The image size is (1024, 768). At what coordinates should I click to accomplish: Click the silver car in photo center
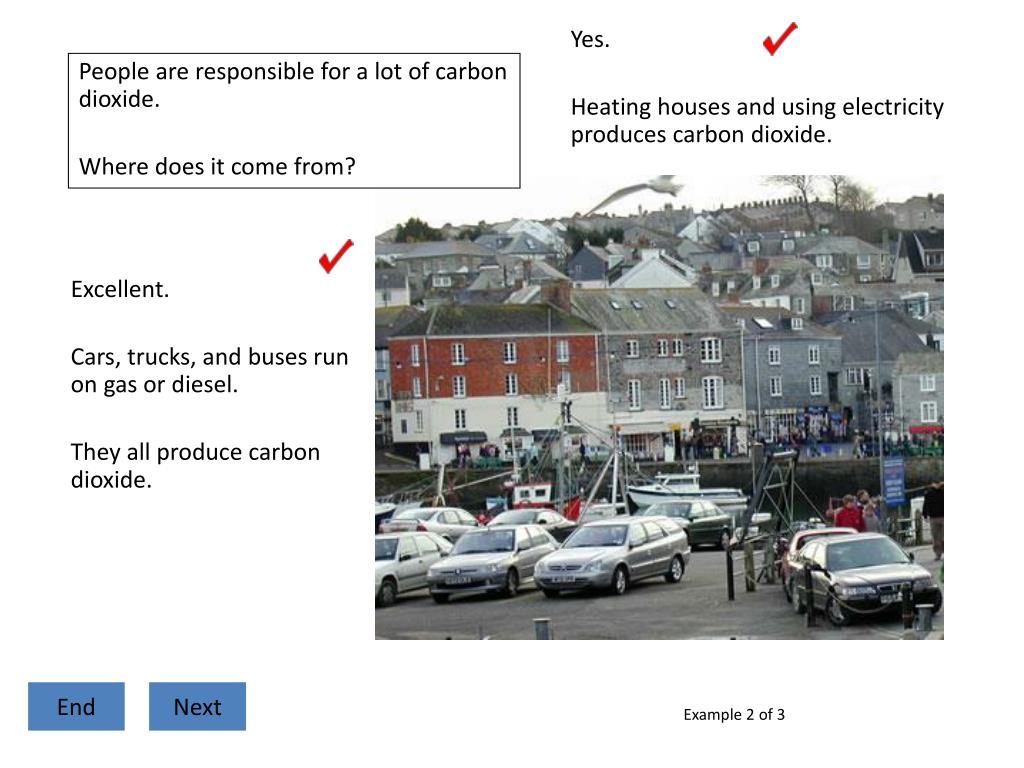612,555
